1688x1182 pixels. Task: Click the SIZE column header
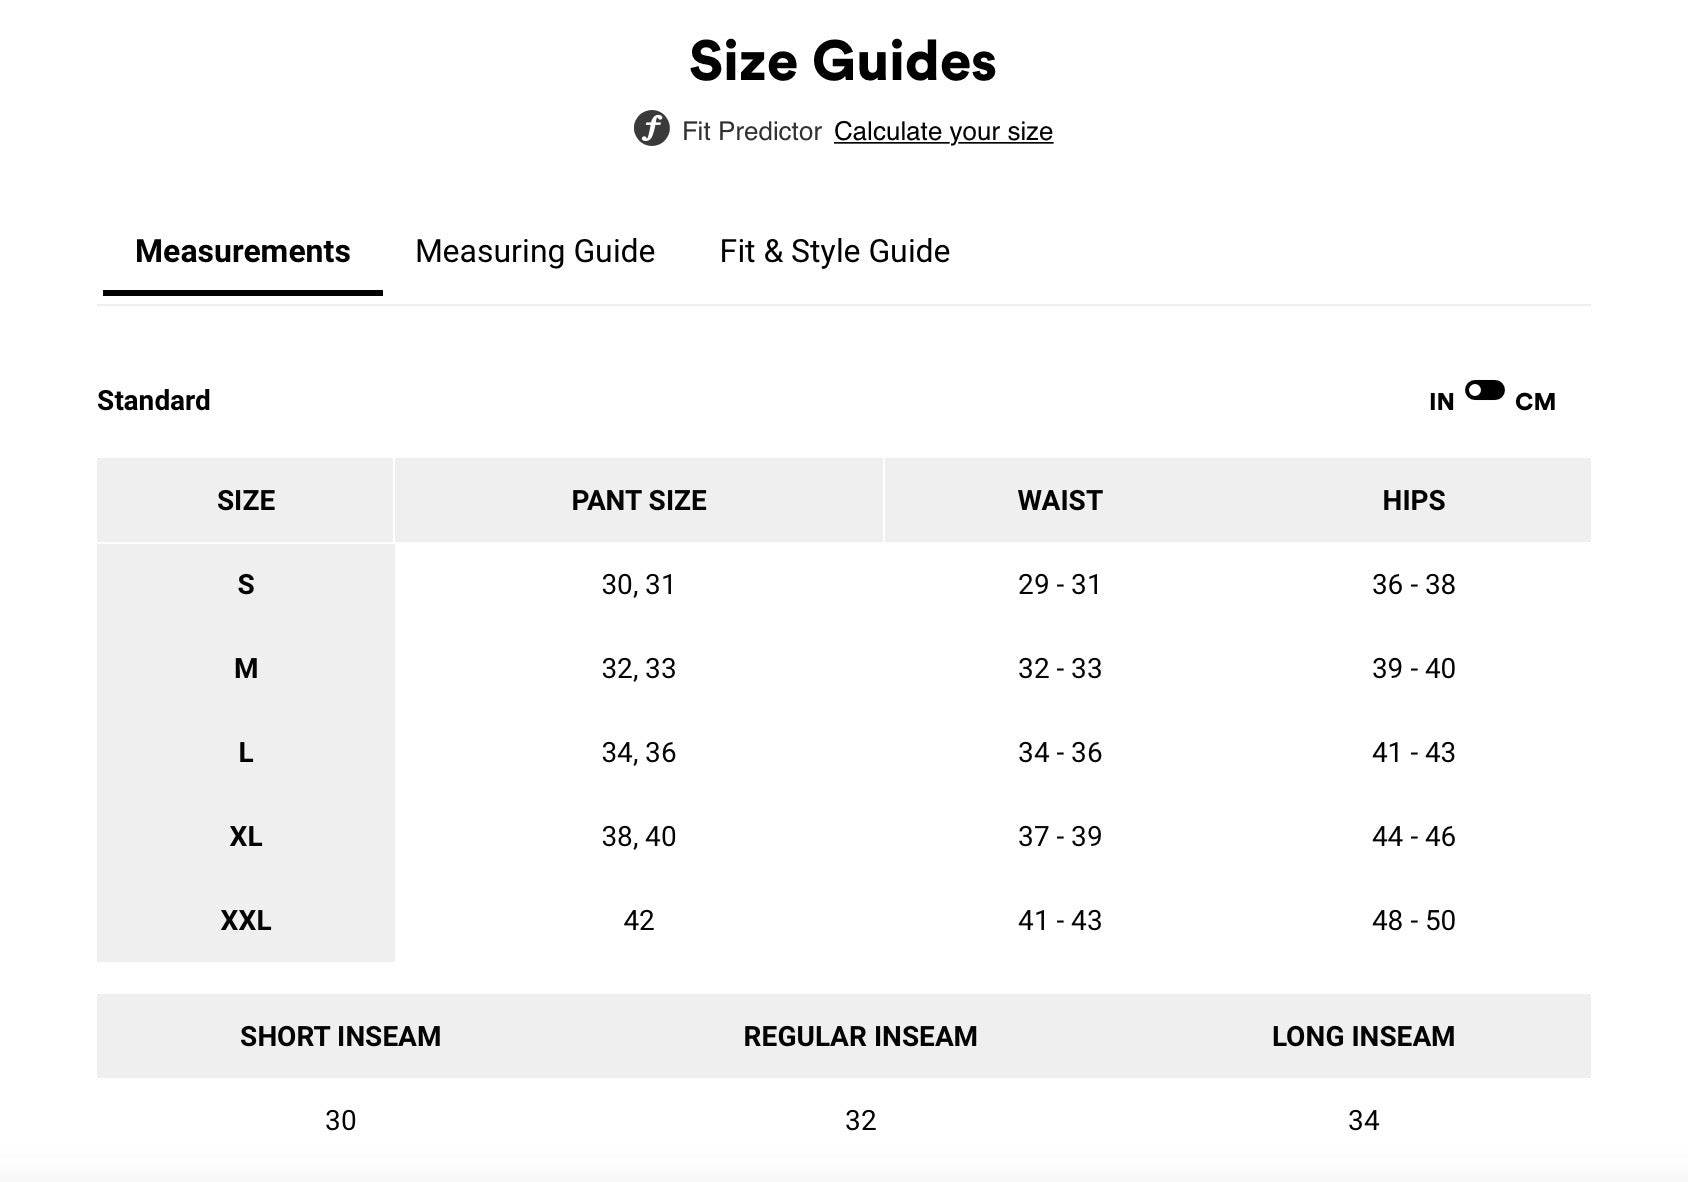246,500
